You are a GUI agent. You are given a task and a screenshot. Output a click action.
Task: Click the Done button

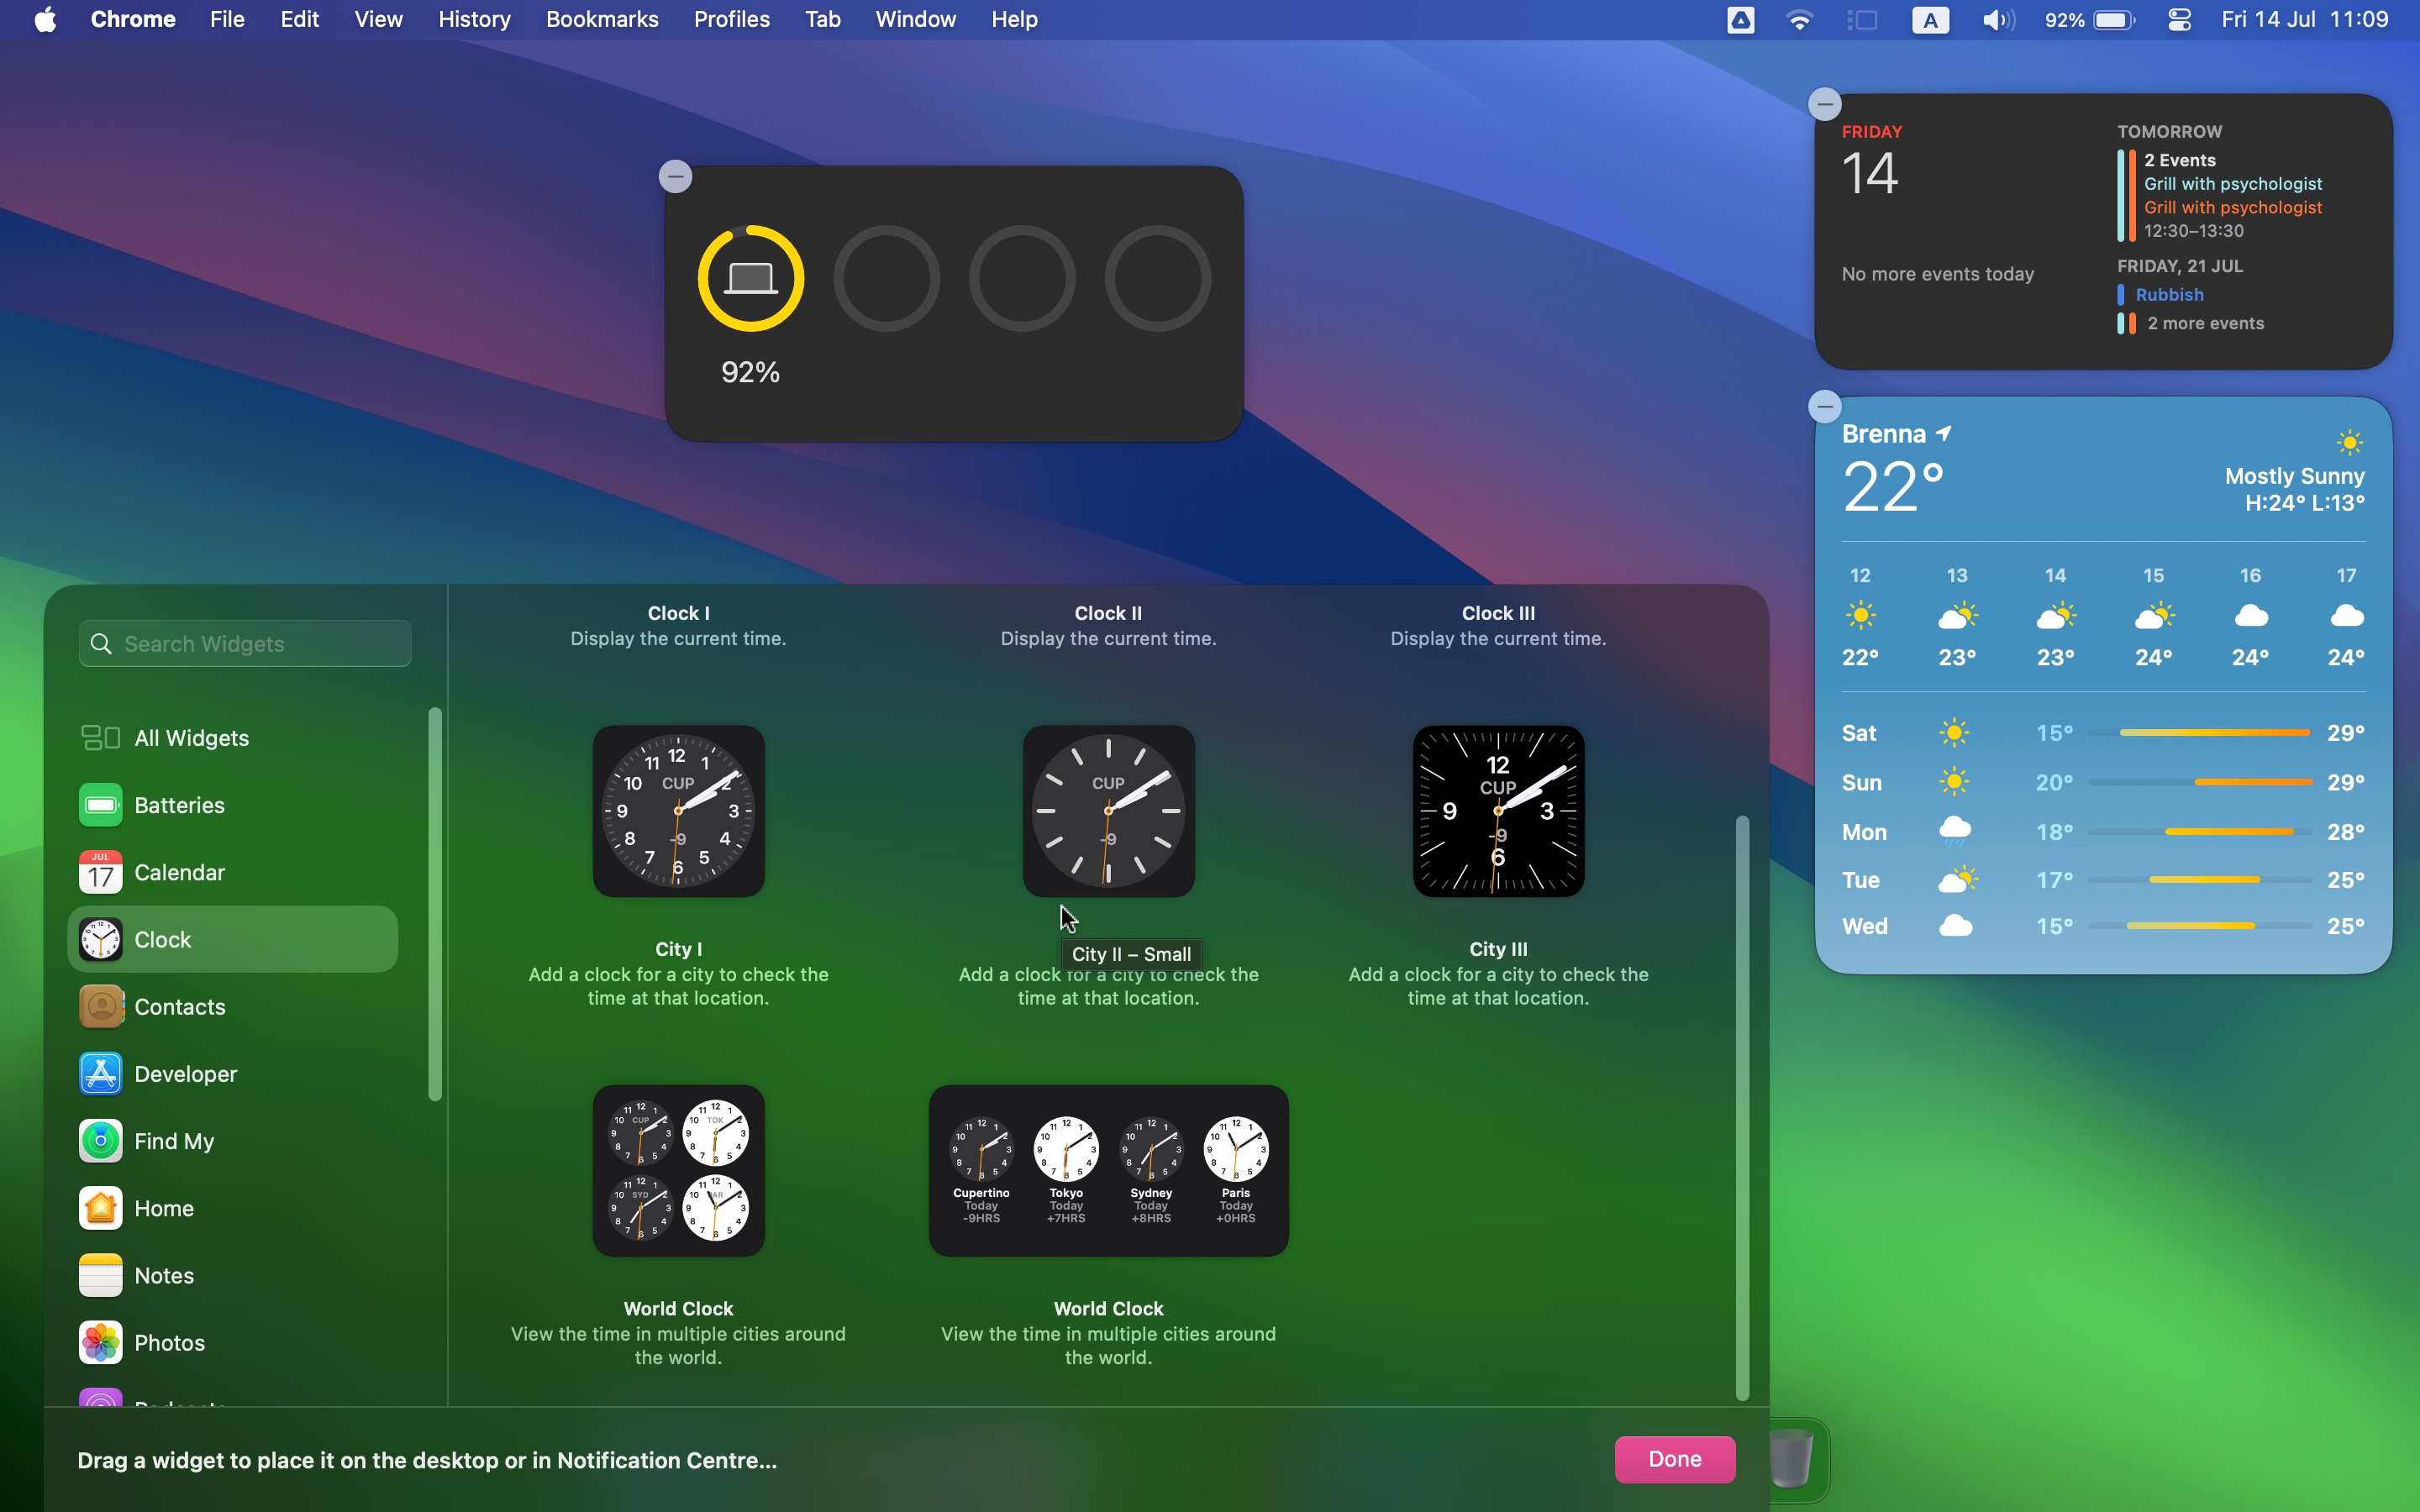pyautogui.click(x=1674, y=1459)
